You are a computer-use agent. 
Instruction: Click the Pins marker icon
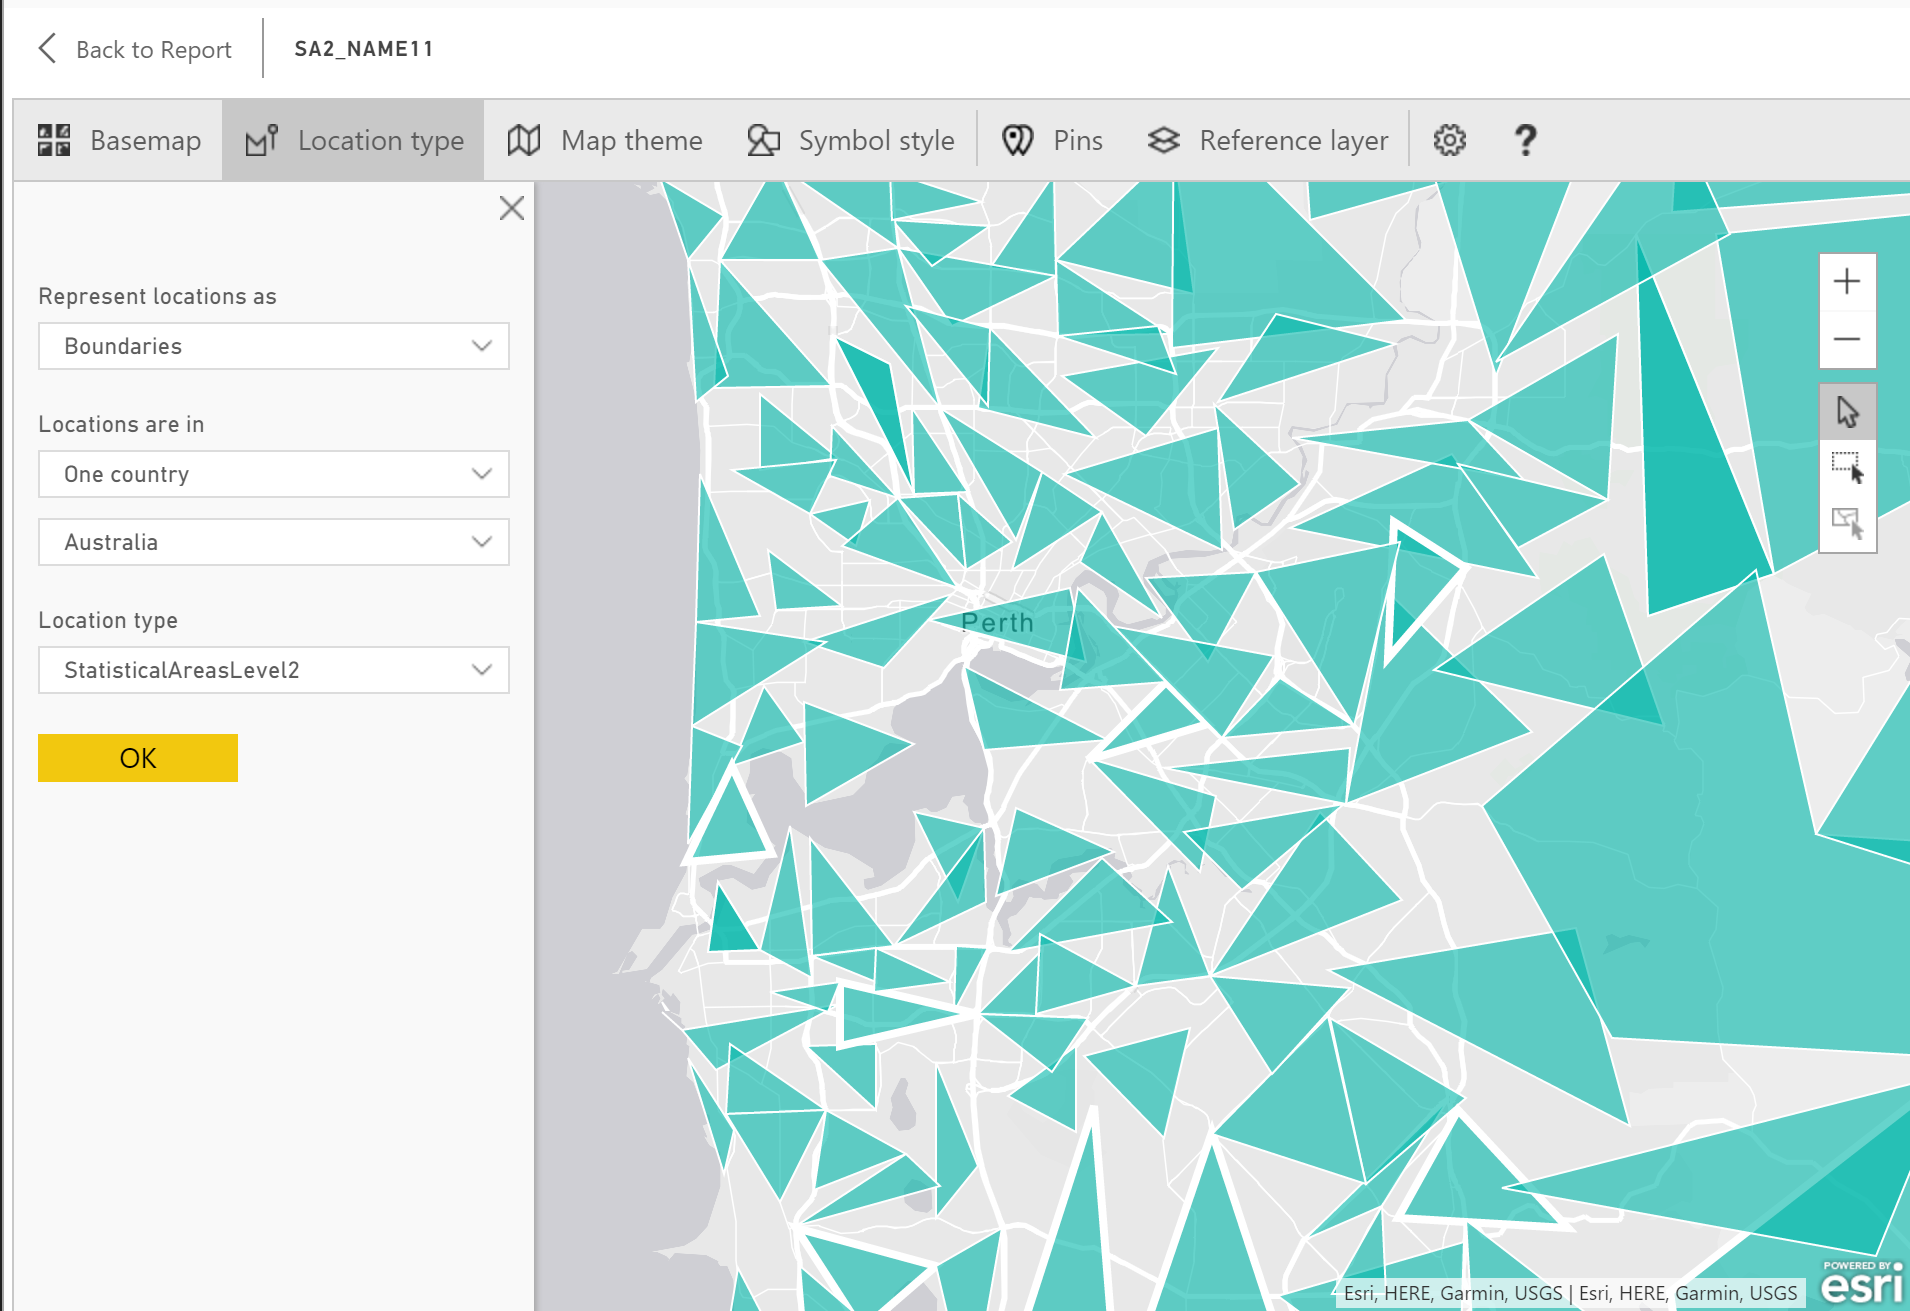coord(1018,140)
